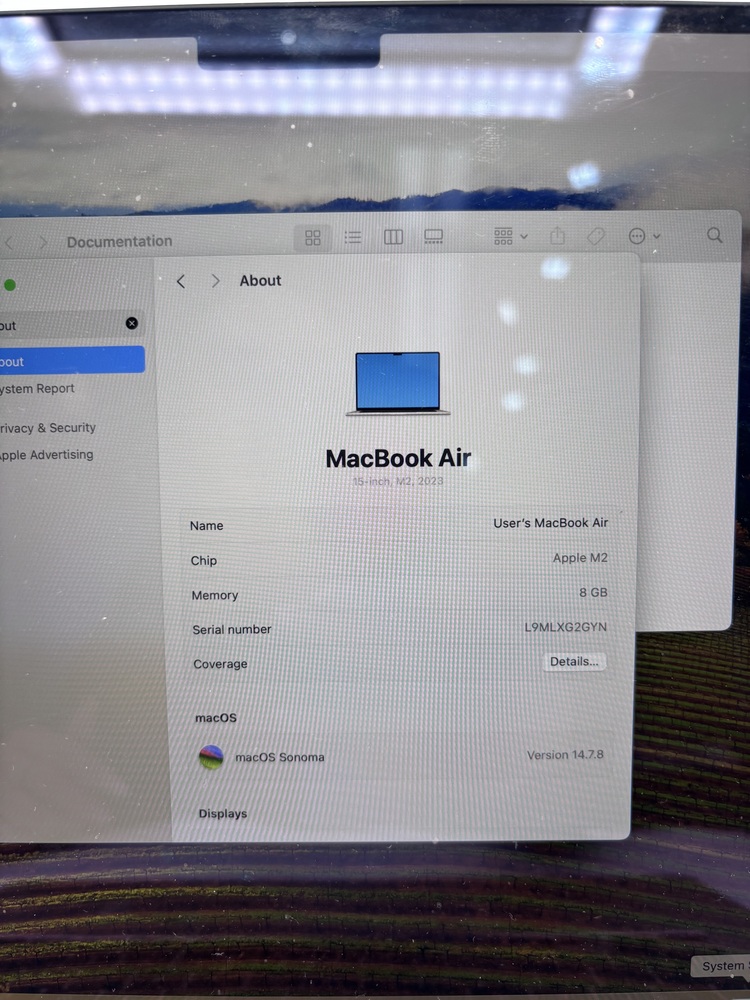Switch Finder to icon view
Image resolution: width=750 pixels, height=1000 pixels.
tap(313, 237)
